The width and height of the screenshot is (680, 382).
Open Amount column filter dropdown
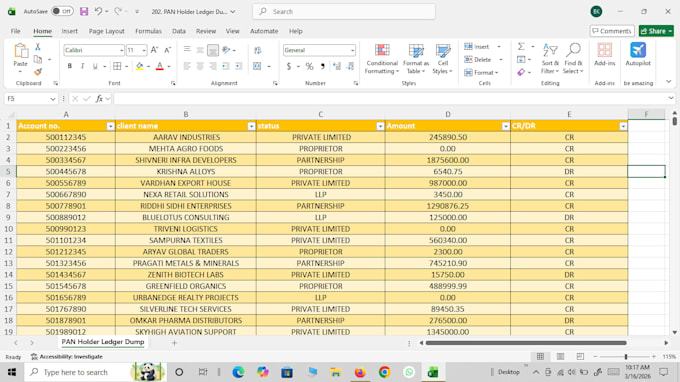pos(505,126)
